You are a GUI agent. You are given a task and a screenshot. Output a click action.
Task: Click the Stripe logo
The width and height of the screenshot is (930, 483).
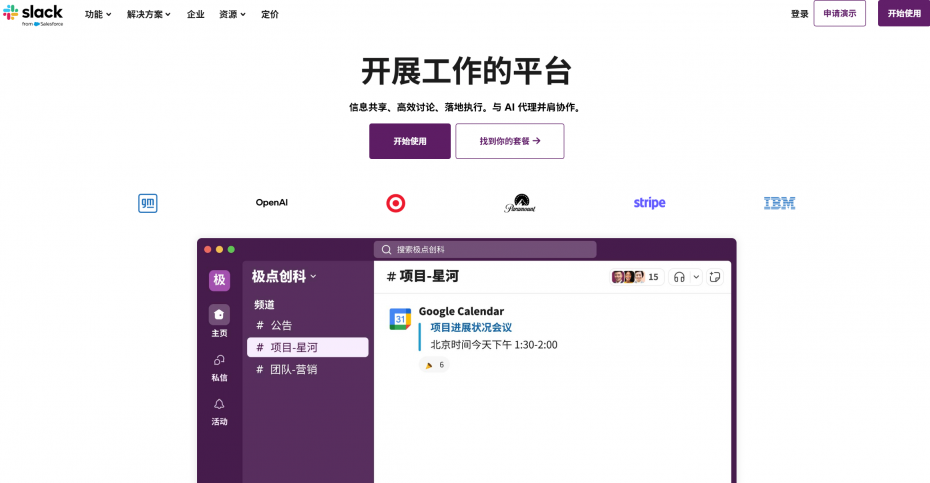pos(649,203)
